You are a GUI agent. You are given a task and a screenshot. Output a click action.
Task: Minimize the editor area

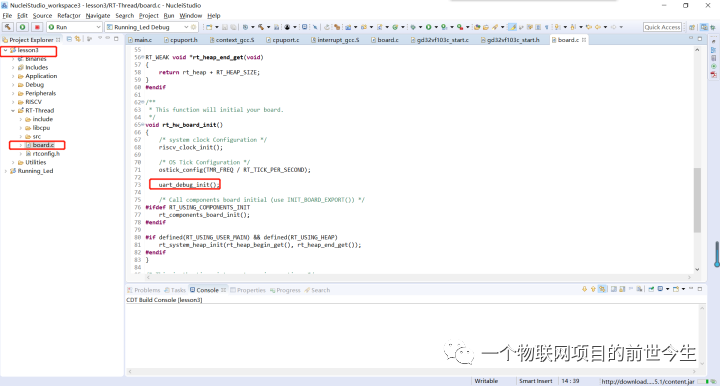(691, 39)
